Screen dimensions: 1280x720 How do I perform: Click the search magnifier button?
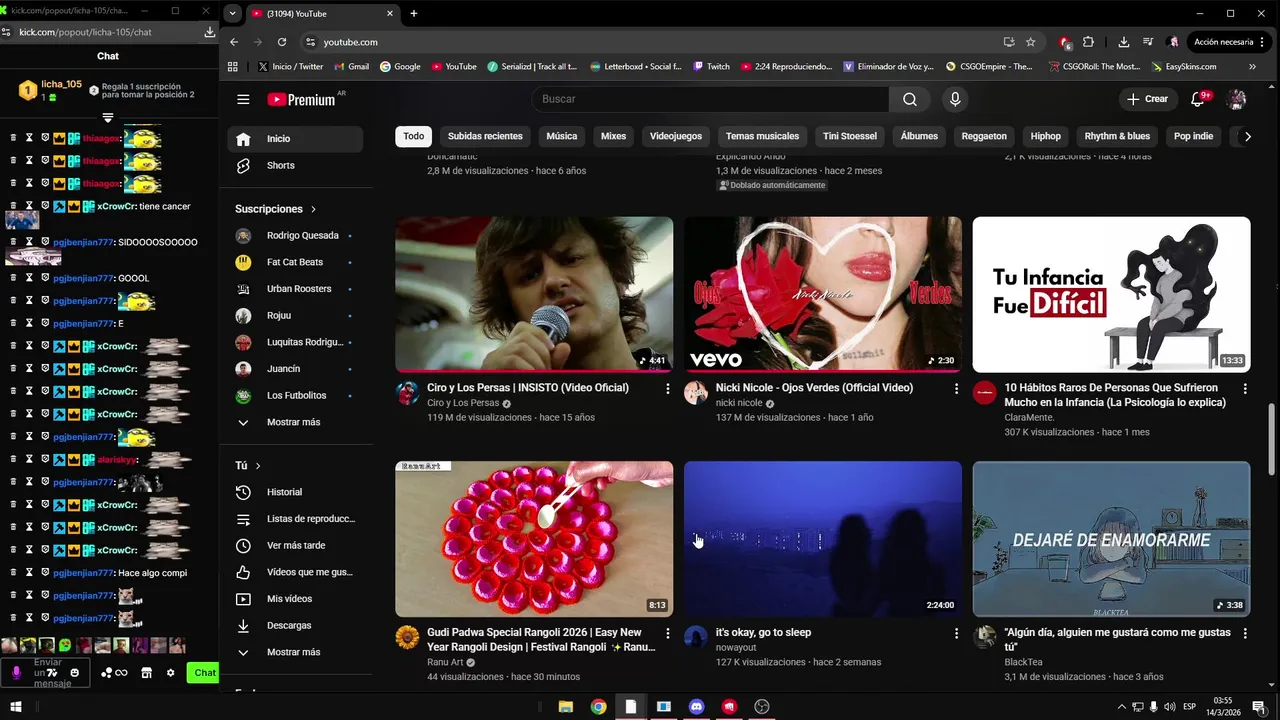(909, 99)
